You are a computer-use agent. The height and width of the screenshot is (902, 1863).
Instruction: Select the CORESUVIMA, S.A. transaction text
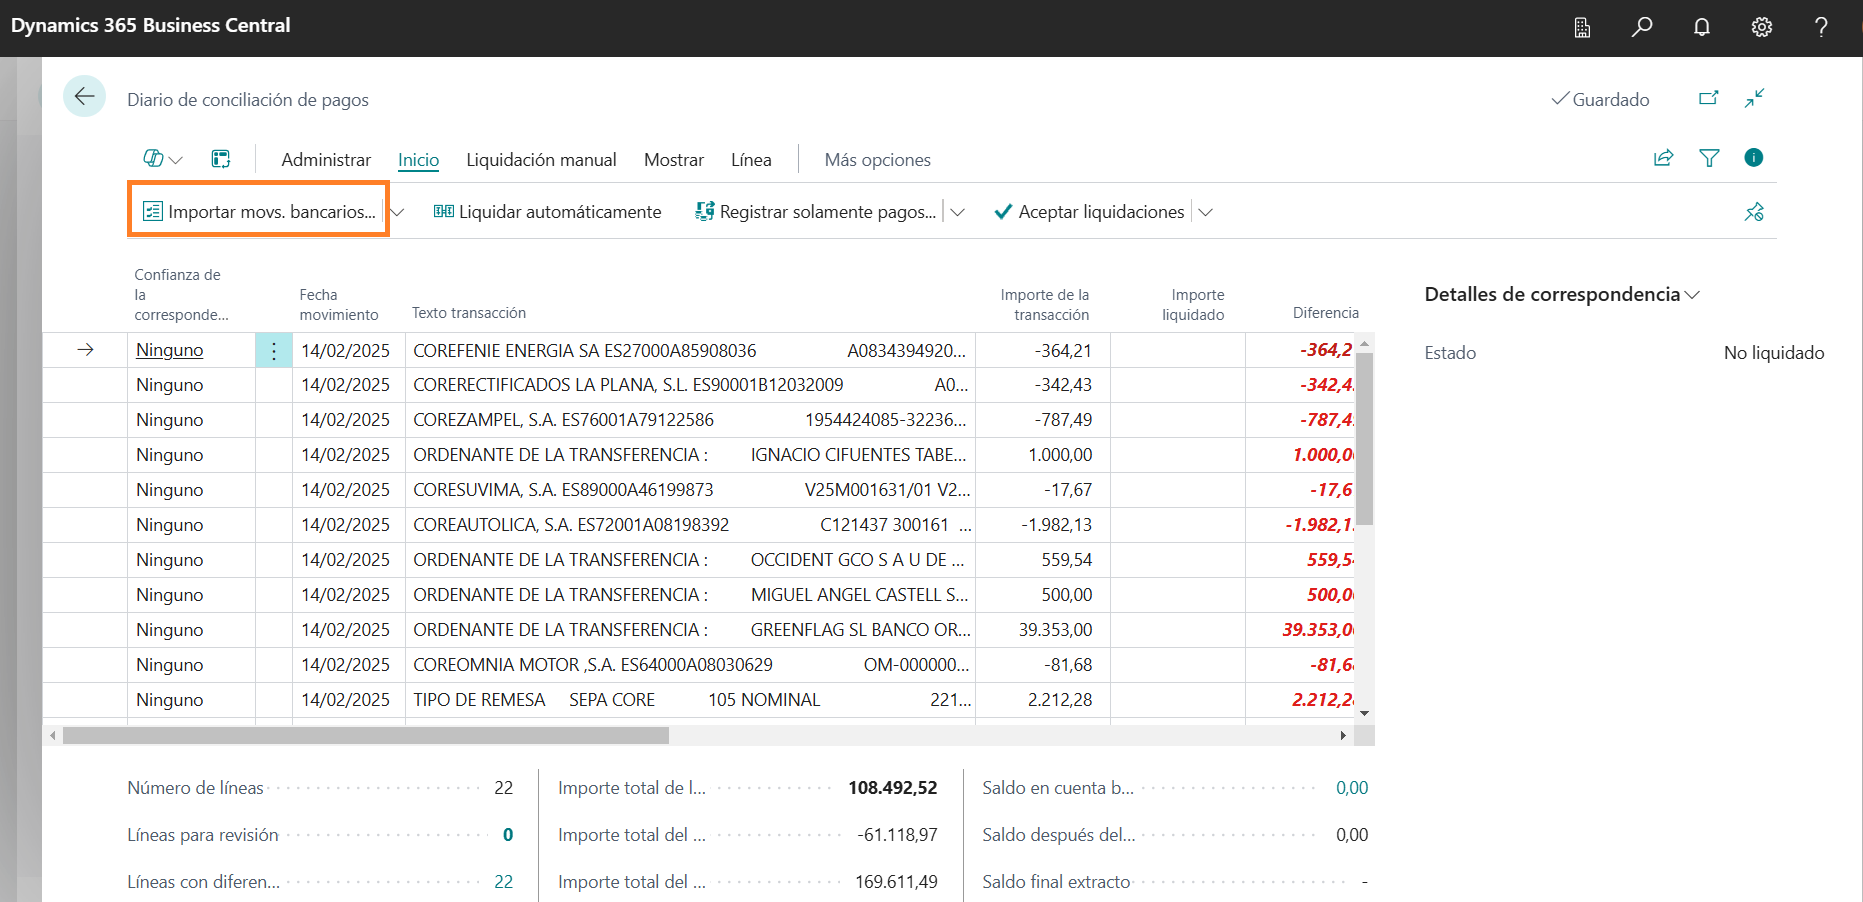point(690,490)
